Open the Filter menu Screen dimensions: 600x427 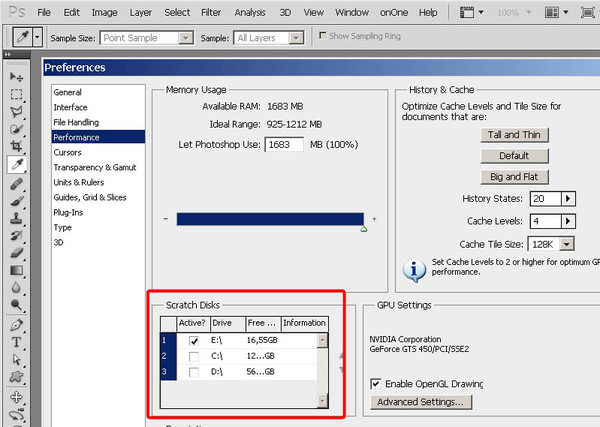click(211, 13)
